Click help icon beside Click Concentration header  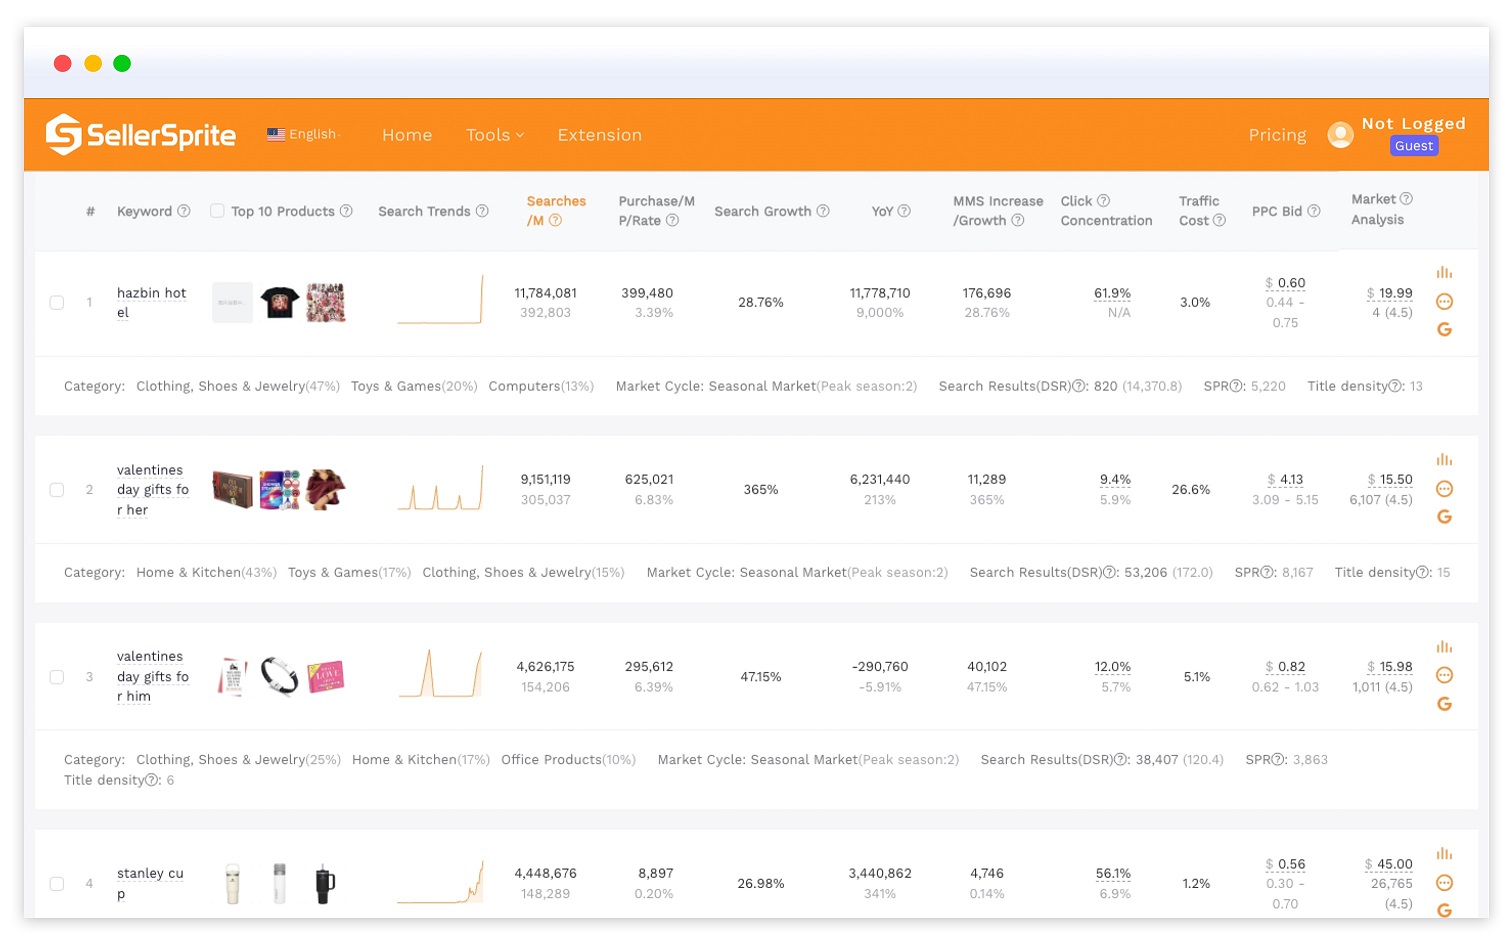(1103, 201)
